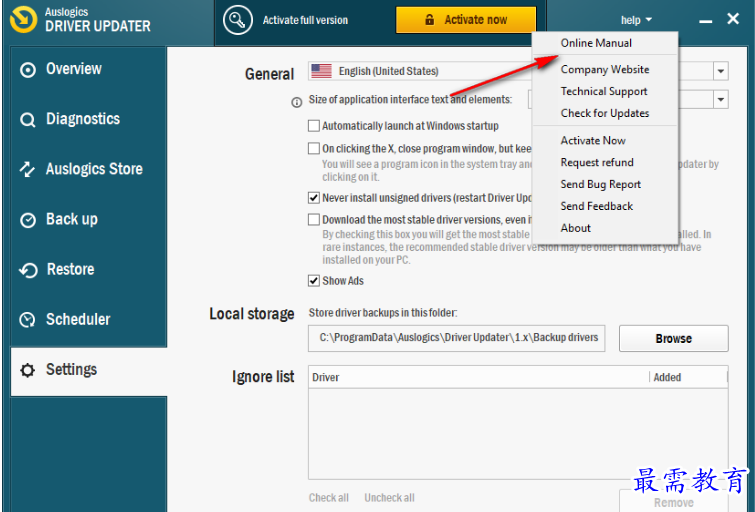
Task: Click the Overview target icon in sidebar
Action: [27, 70]
